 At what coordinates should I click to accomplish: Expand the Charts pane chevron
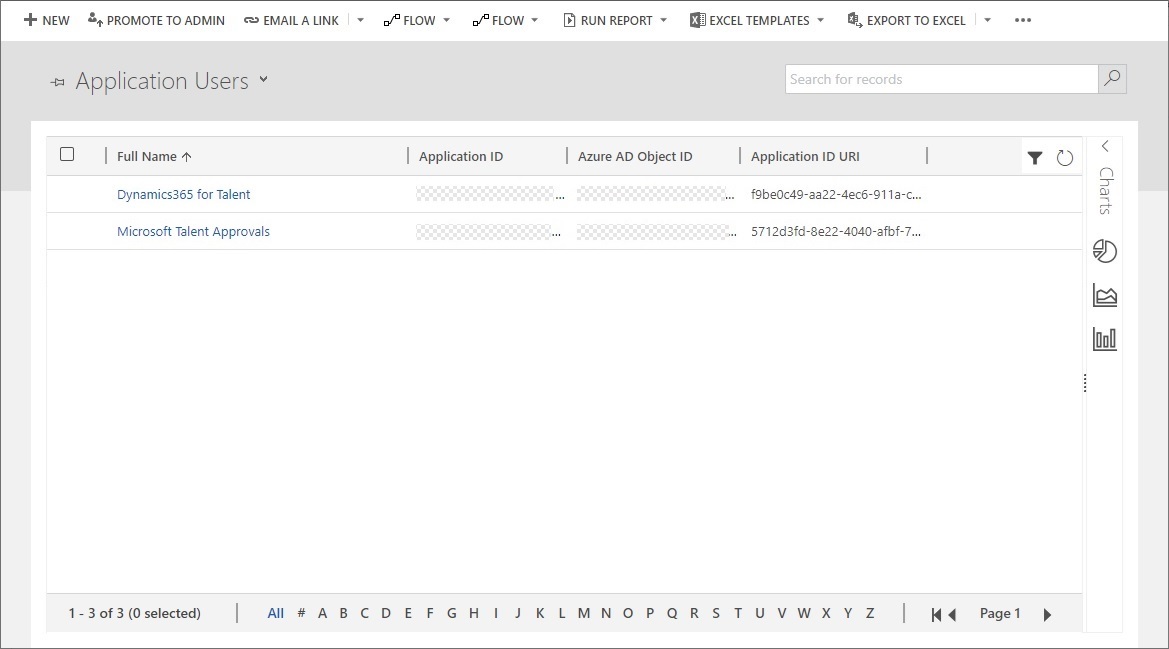coord(1105,146)
